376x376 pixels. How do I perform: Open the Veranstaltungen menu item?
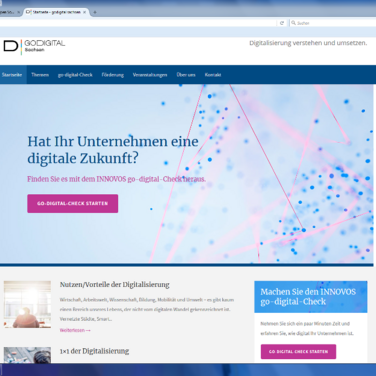tap(150, 75)
